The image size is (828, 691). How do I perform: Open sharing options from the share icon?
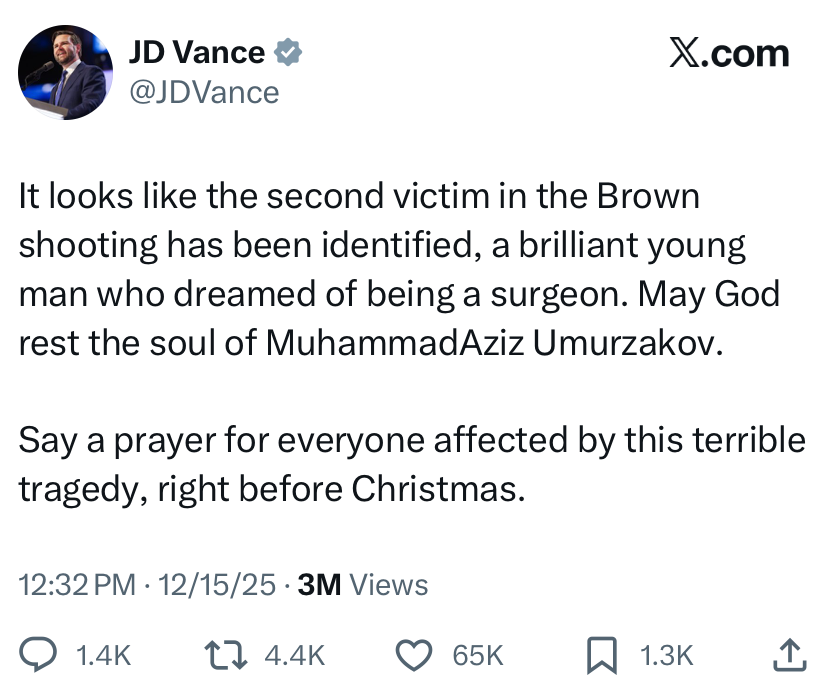point(790,656)
